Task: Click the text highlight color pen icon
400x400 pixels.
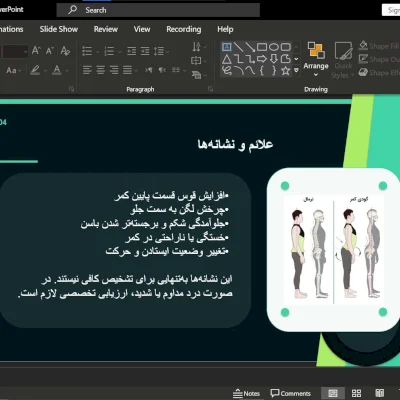Action: pos(35,70)
